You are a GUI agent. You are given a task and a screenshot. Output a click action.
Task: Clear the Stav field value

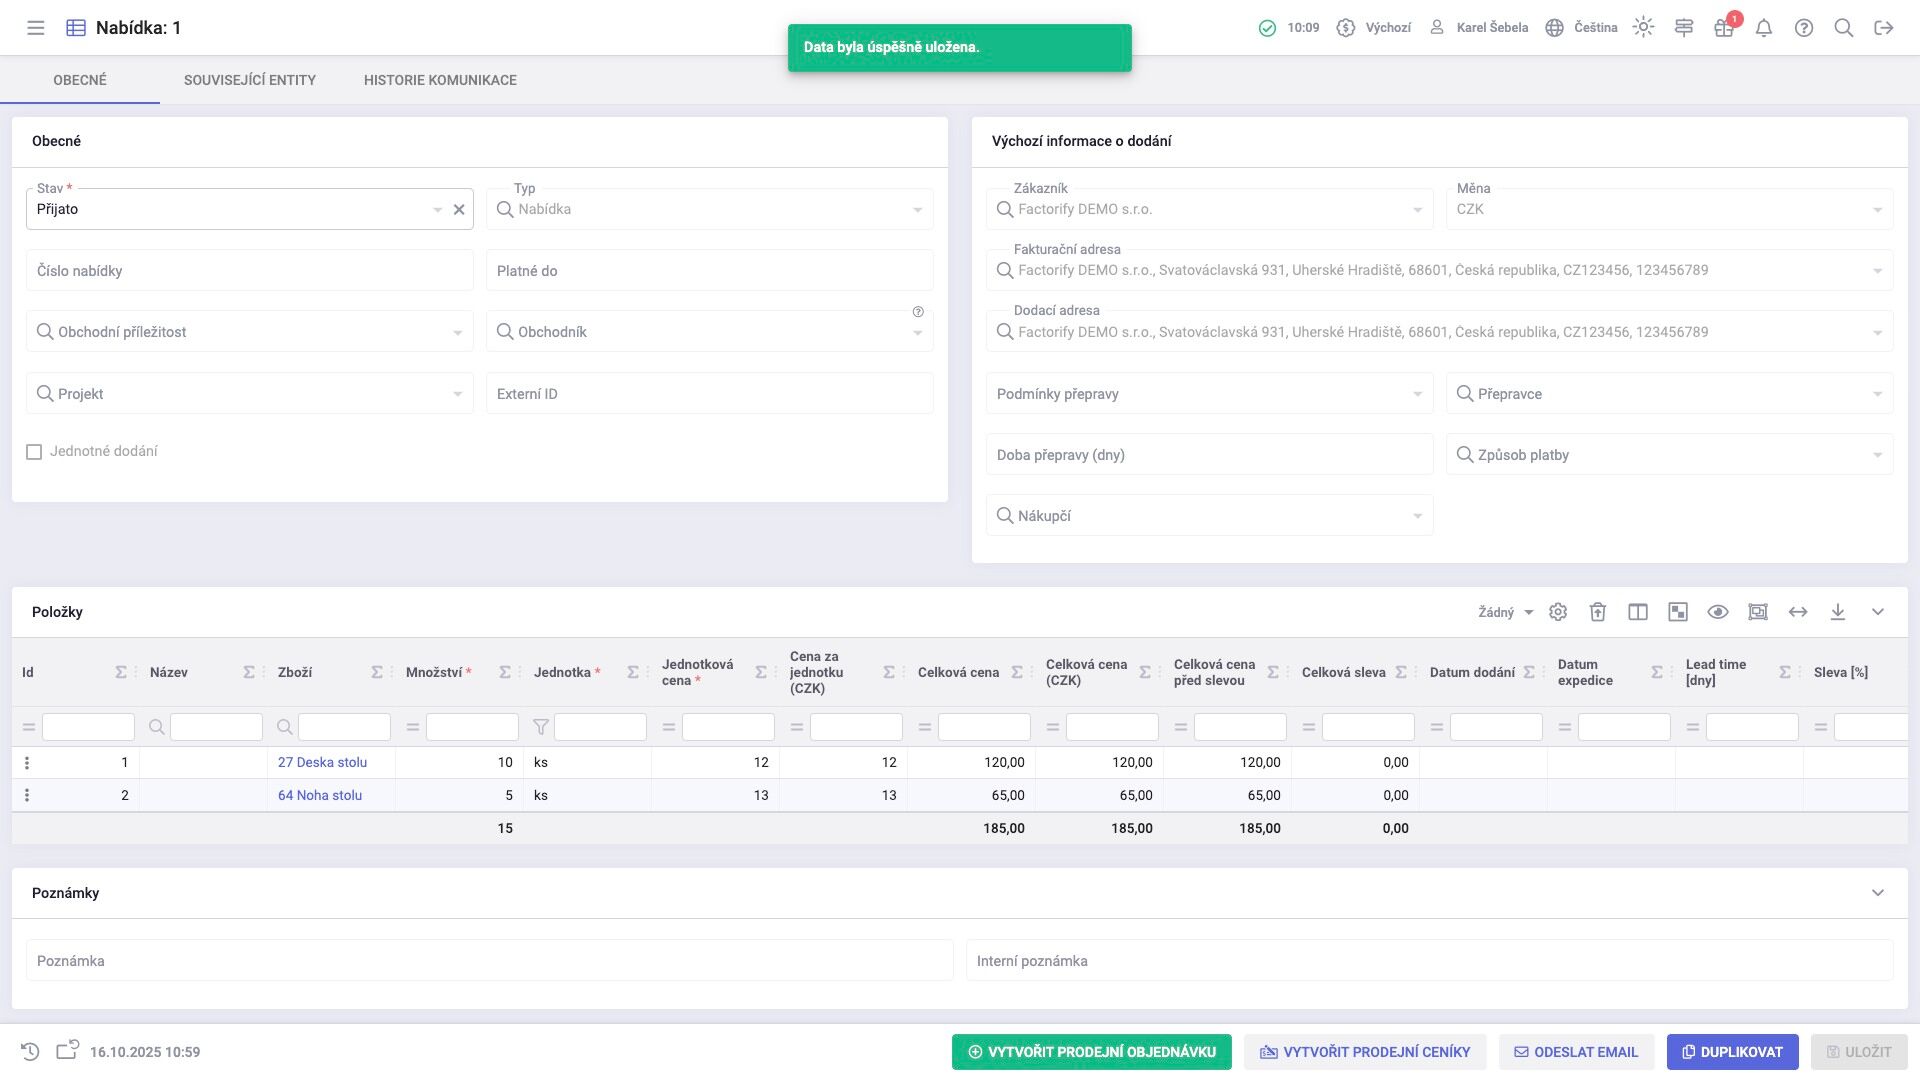[x=459, y=210]
